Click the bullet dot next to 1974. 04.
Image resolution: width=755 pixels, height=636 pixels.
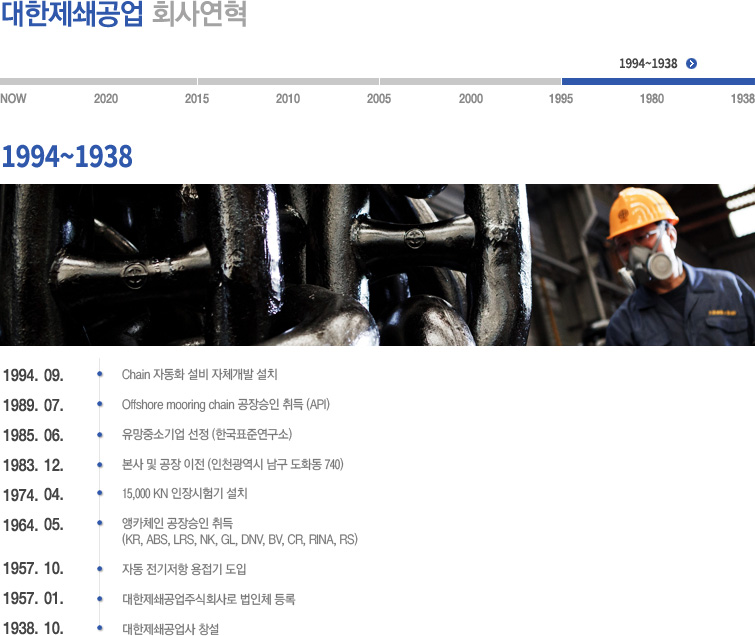99,493
